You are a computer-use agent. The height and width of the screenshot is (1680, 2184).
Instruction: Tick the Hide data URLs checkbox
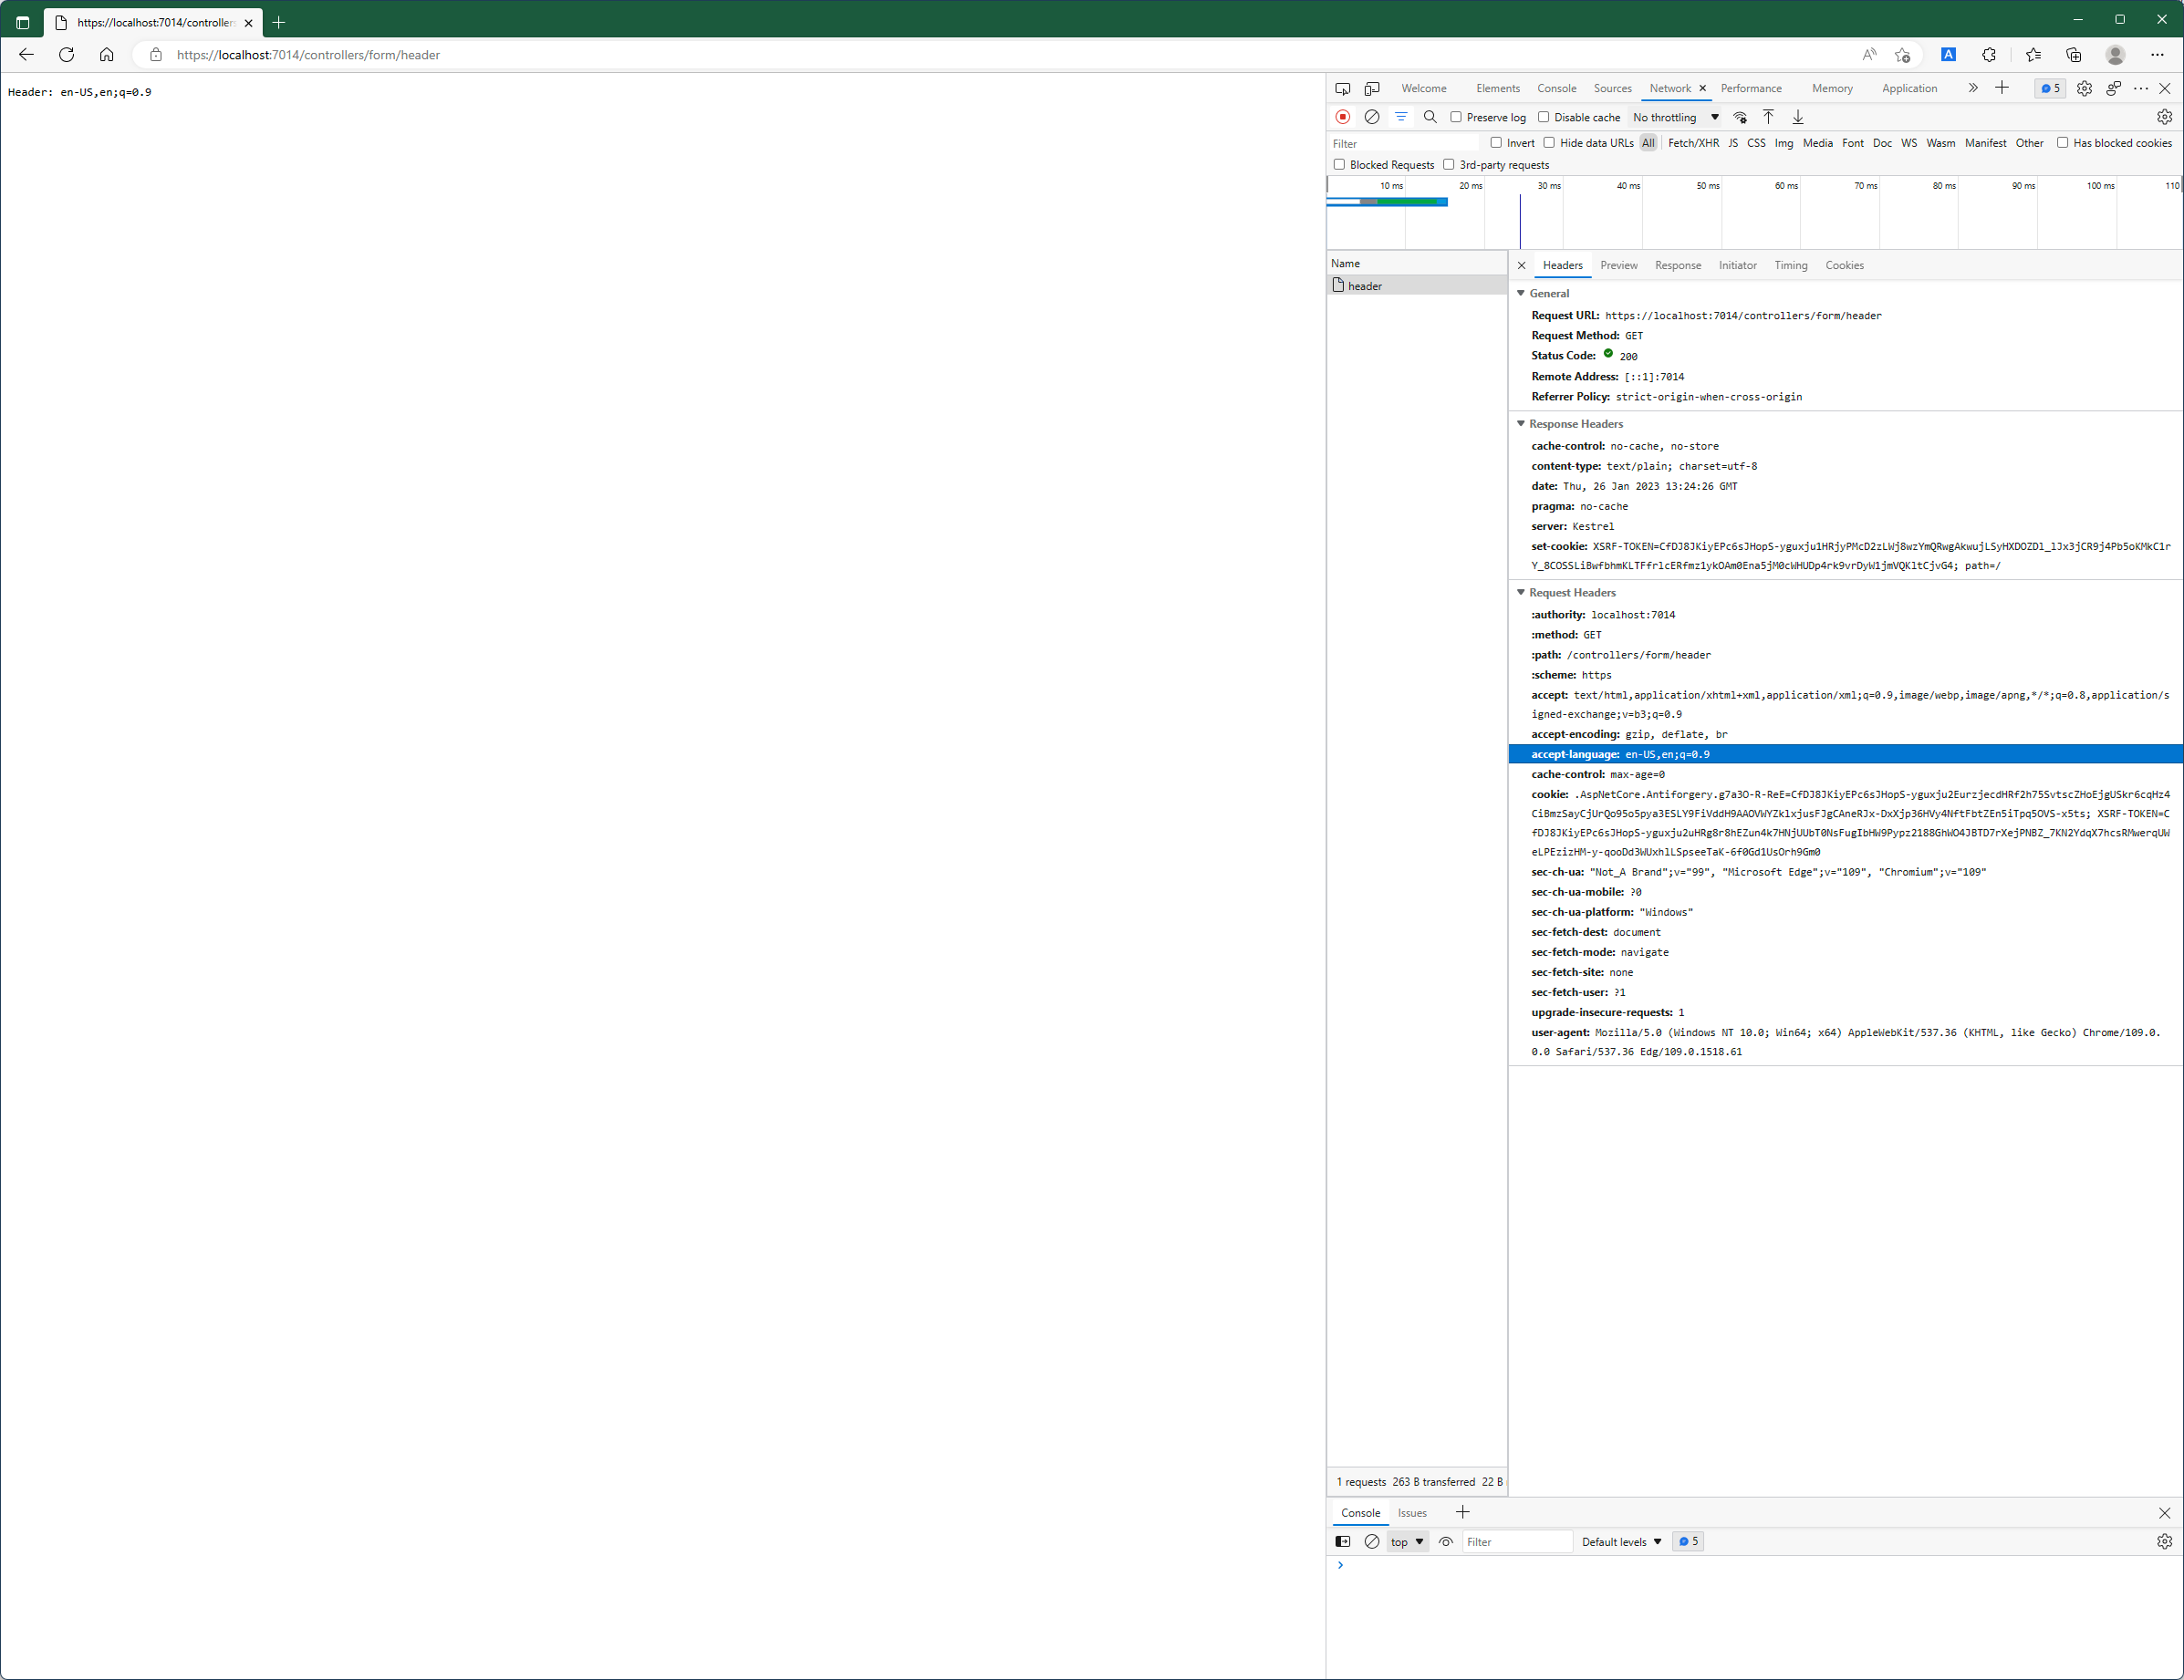pyautogui.click(x=1549, y=143)
